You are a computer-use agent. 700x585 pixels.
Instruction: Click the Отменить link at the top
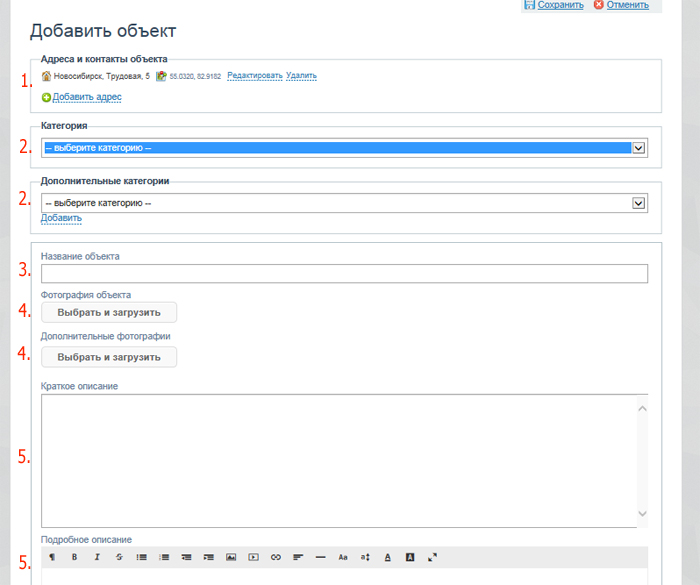click(627, 5)
